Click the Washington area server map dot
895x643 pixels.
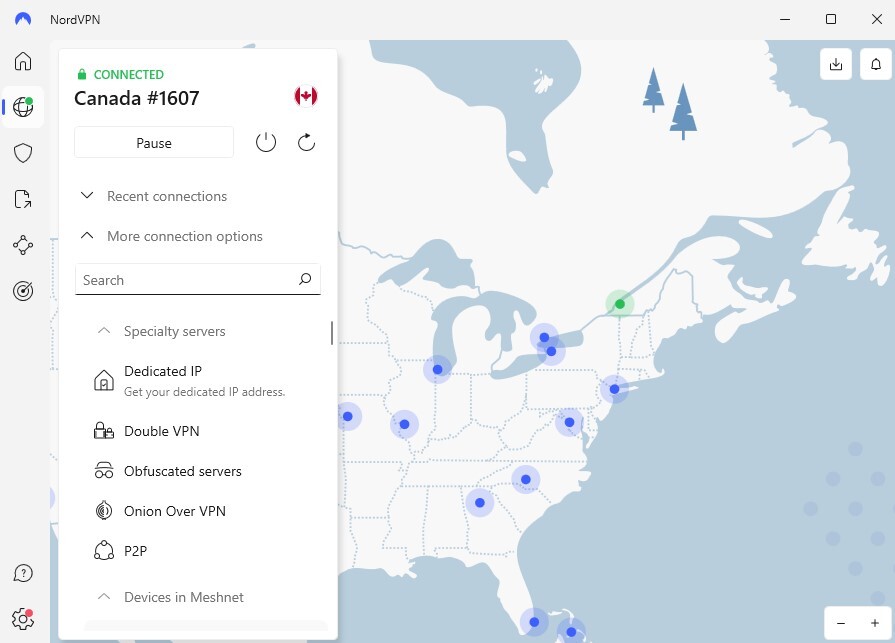tap(569, 422)
